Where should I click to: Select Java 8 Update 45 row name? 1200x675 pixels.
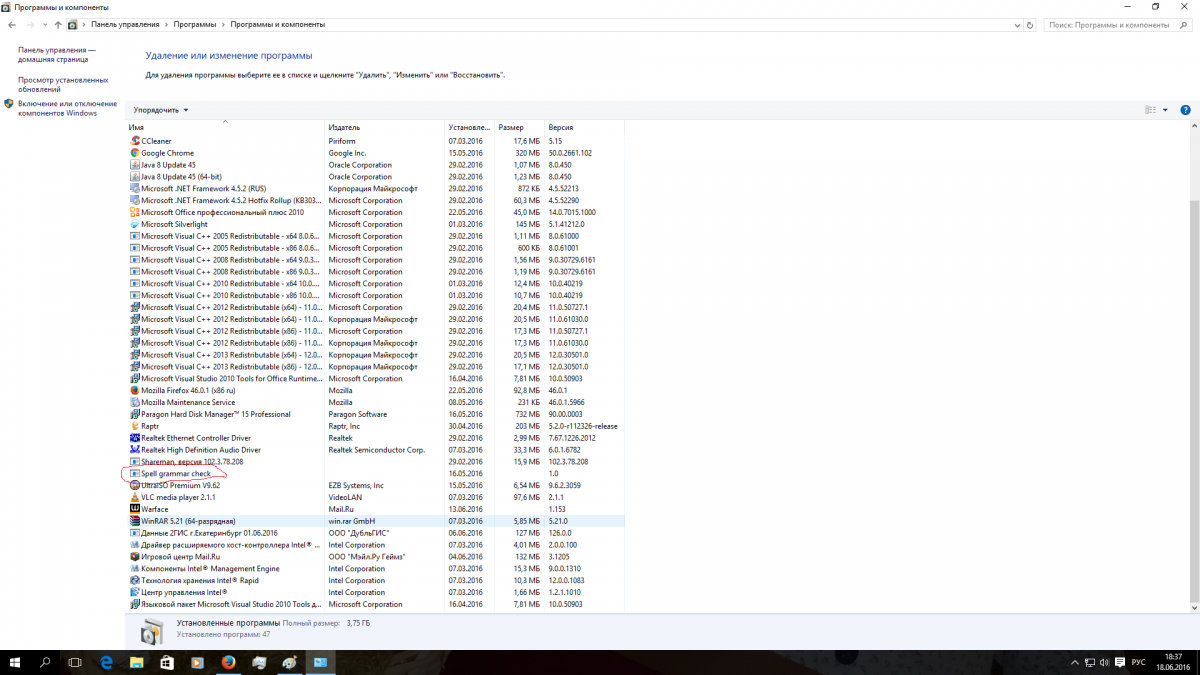click(x=168, y=165)
